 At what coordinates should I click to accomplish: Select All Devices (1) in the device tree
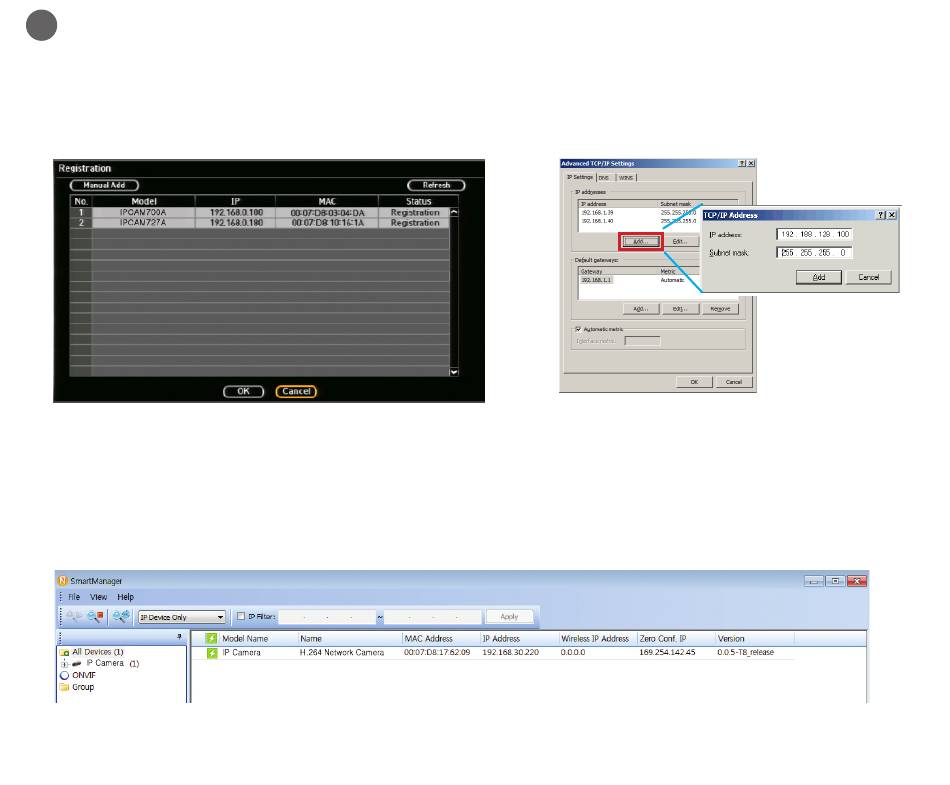point(98,652)
